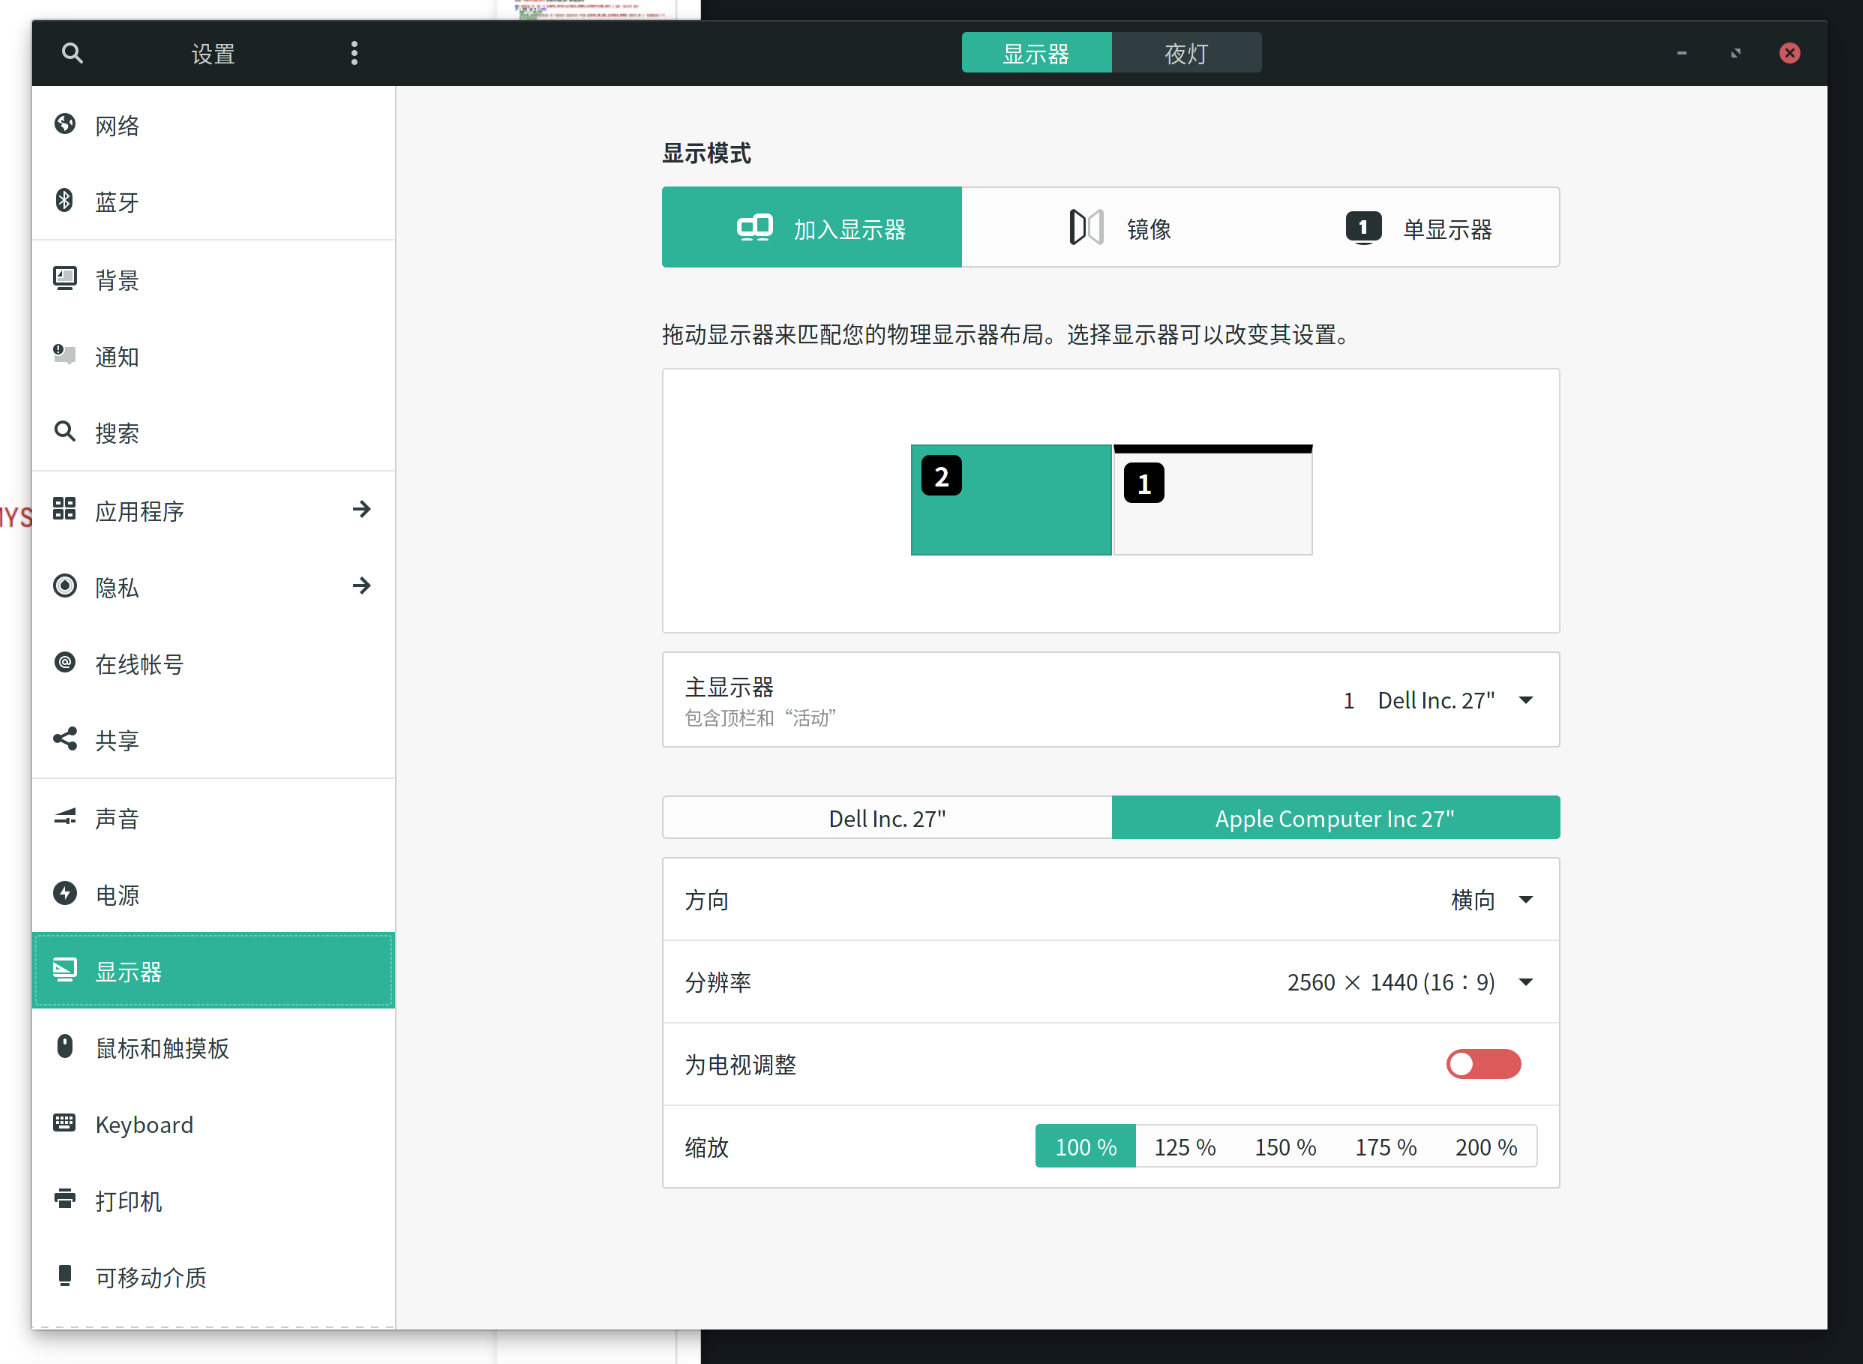Set scaling to 150 %

click(x=1285, y=1146)
